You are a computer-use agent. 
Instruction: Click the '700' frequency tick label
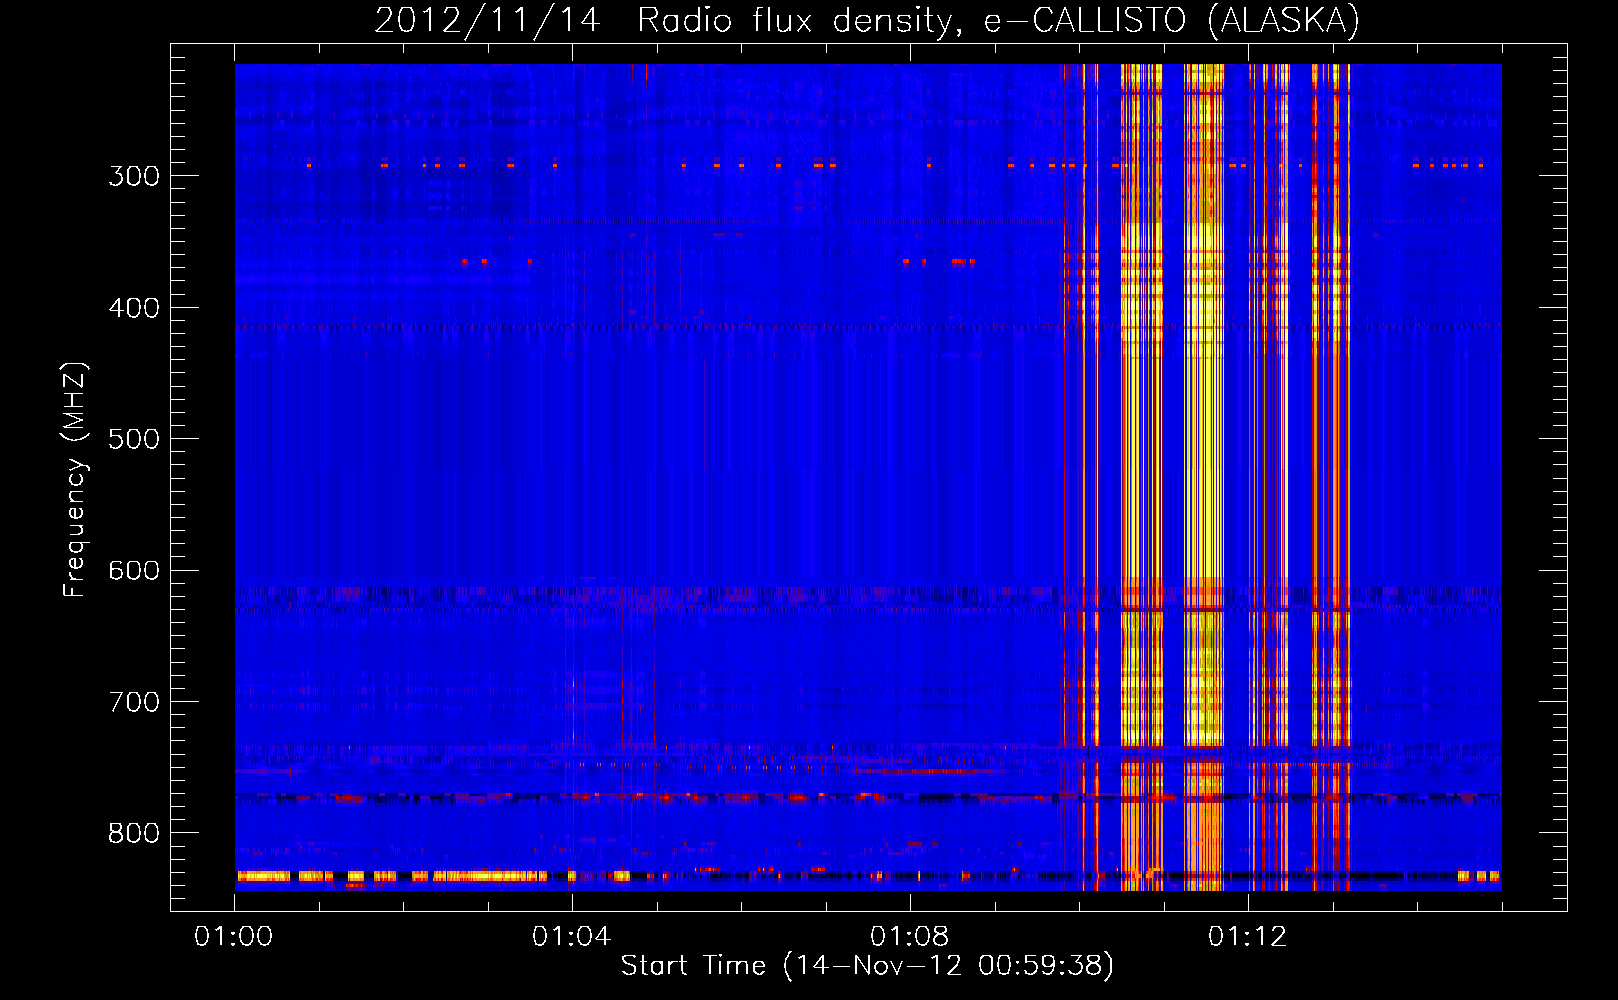coord(134,702)
